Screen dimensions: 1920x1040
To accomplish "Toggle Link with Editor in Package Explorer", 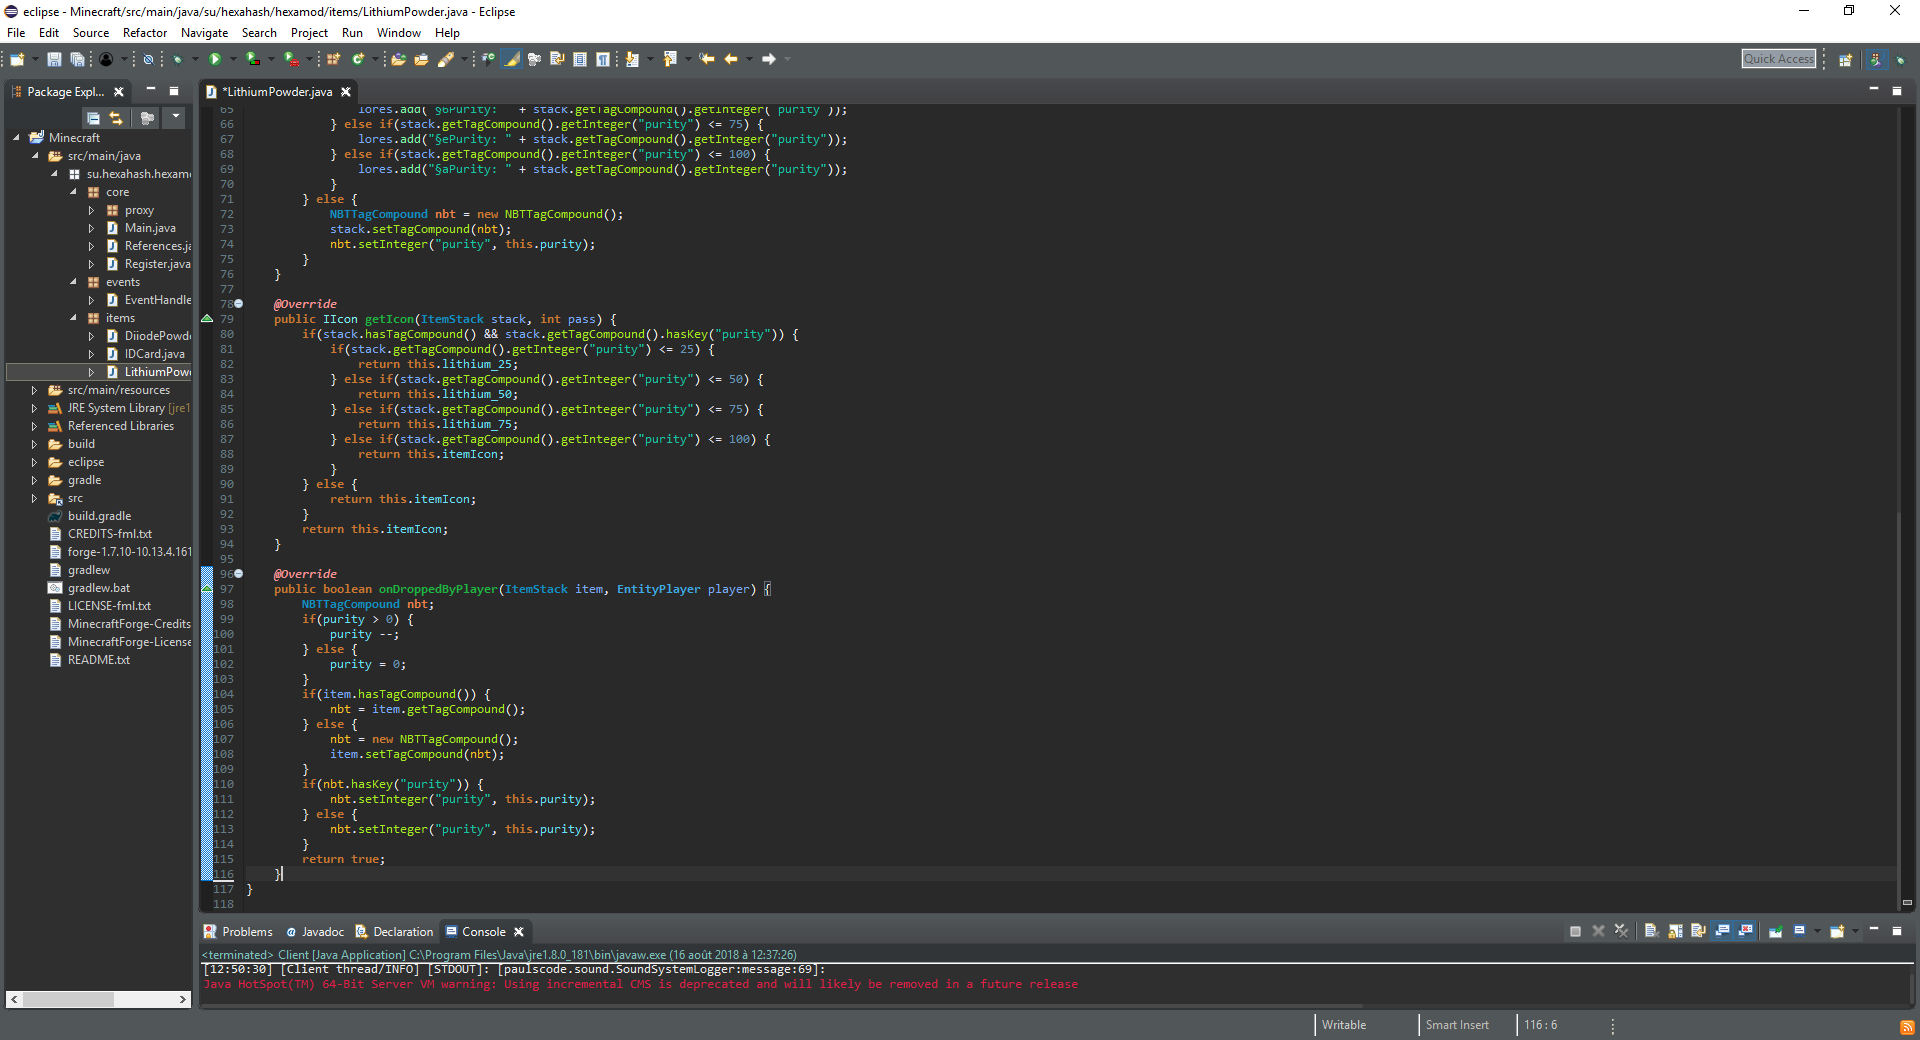I will coord(116,118).
